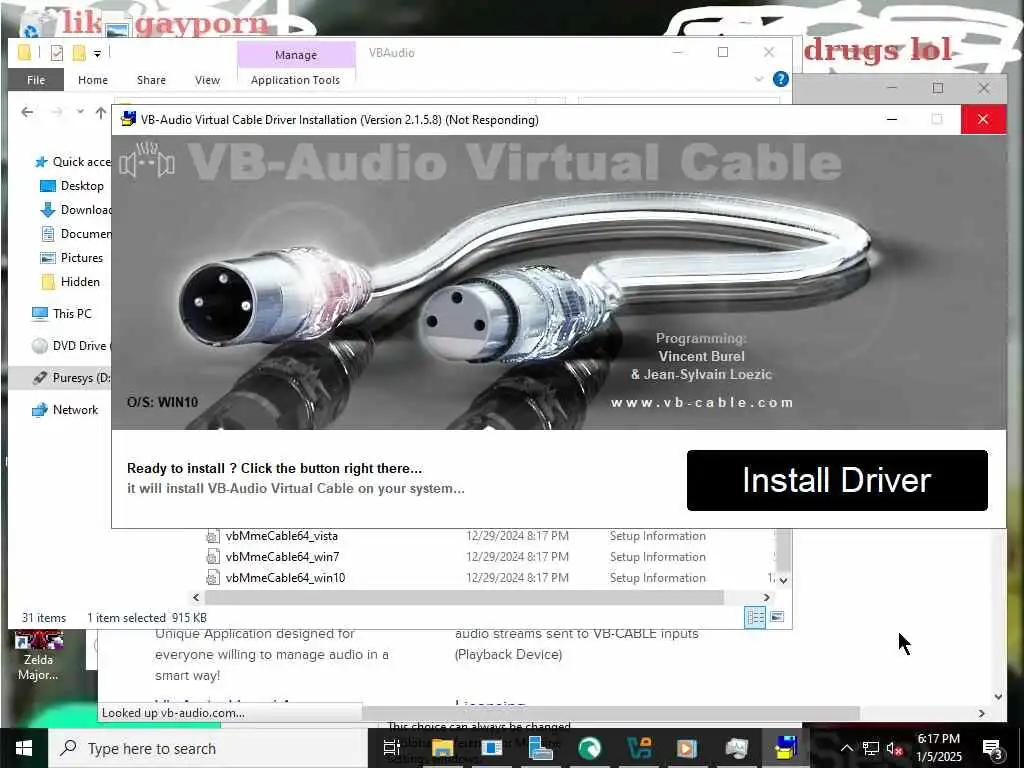Open Documents in the navigation pane
The image size is (1024, 768).
(x=76, y=234)
